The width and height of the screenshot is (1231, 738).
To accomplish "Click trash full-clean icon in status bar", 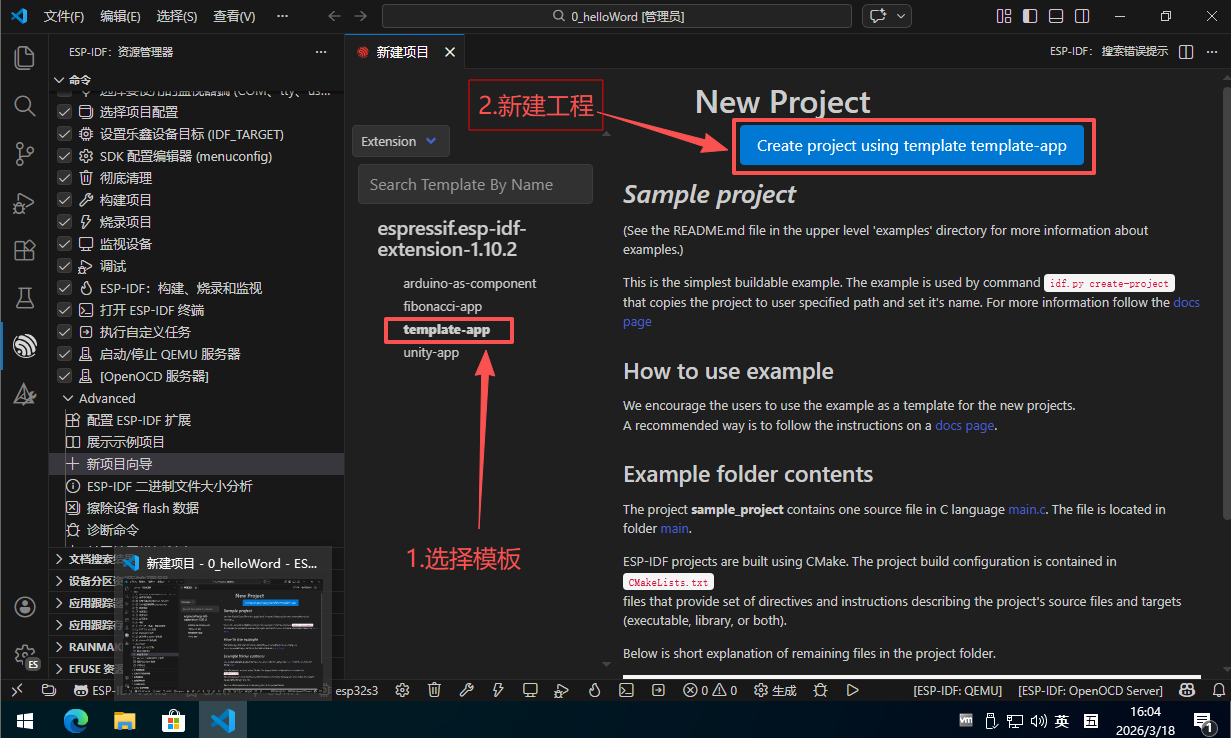I will (x=434, y=690).
